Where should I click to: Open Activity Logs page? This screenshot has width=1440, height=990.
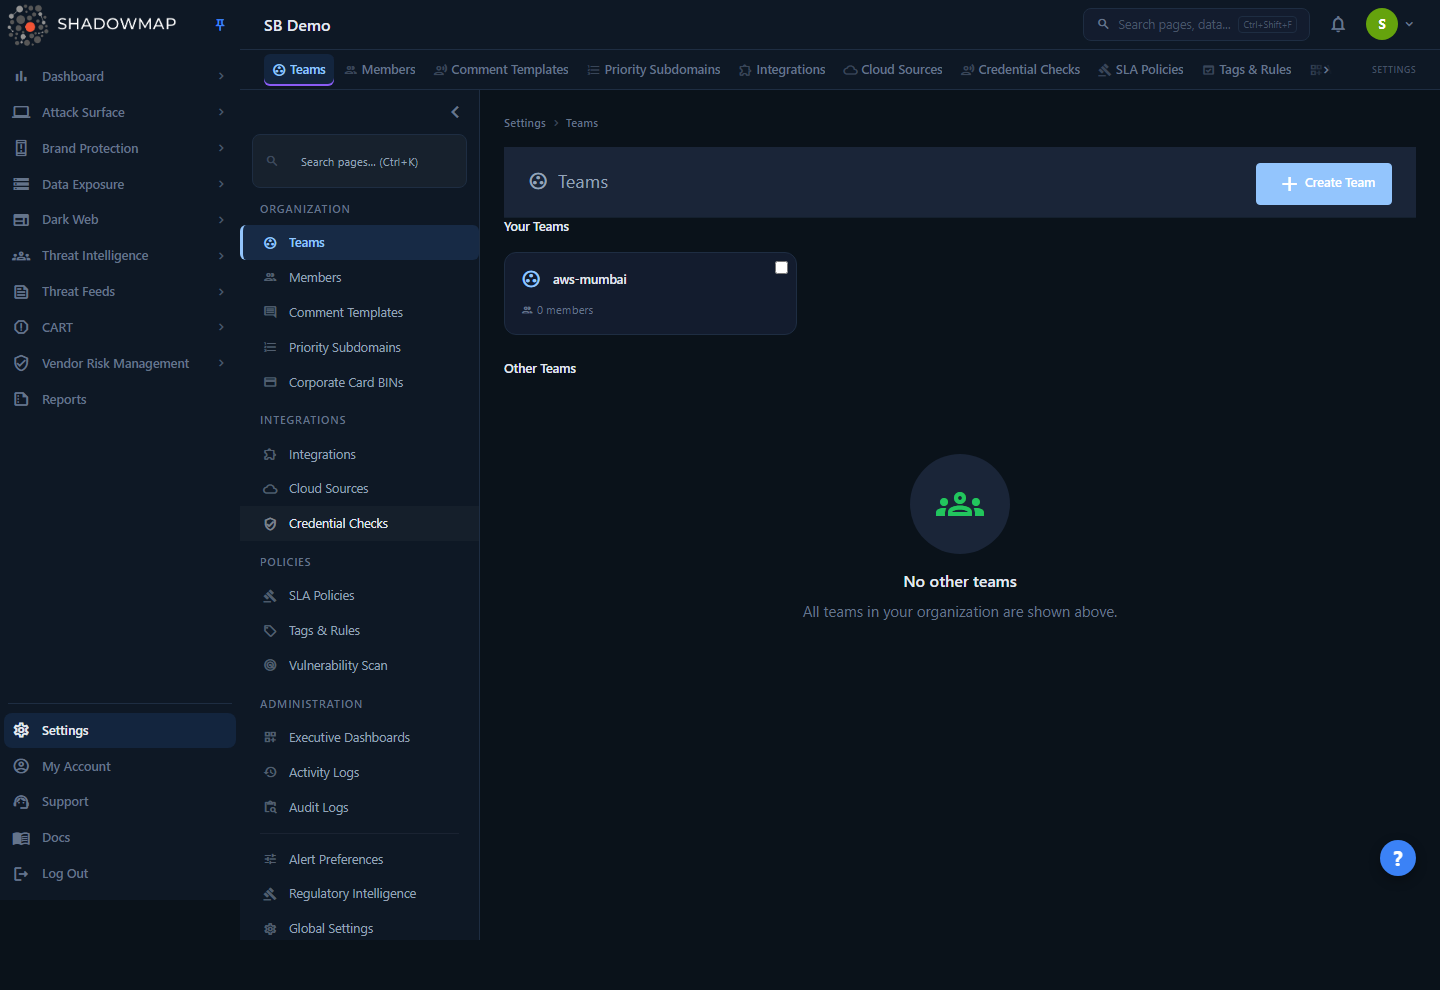tap(360, 773)
